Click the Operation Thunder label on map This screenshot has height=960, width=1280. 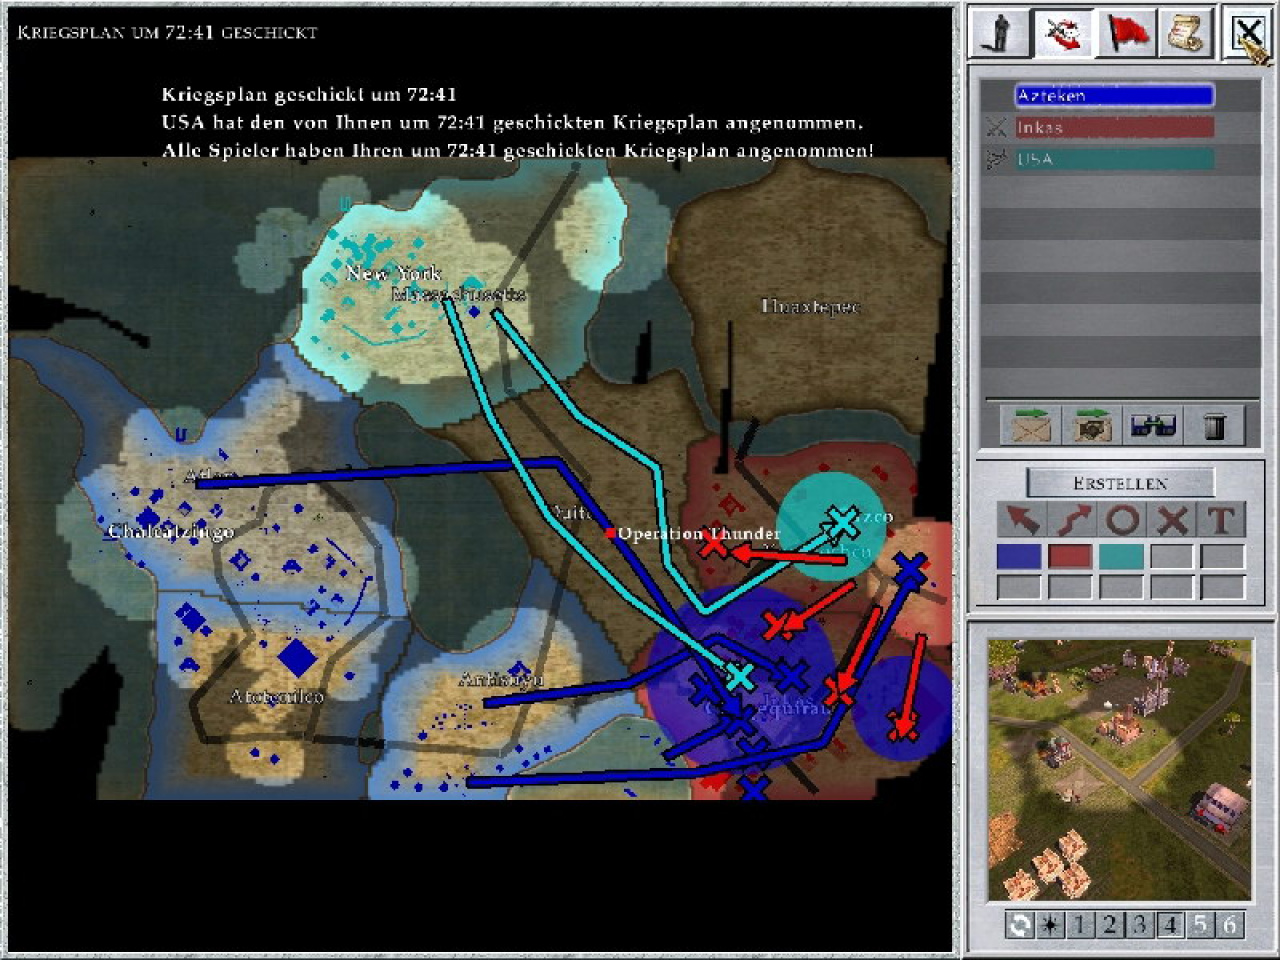click(x=698, y=533)
